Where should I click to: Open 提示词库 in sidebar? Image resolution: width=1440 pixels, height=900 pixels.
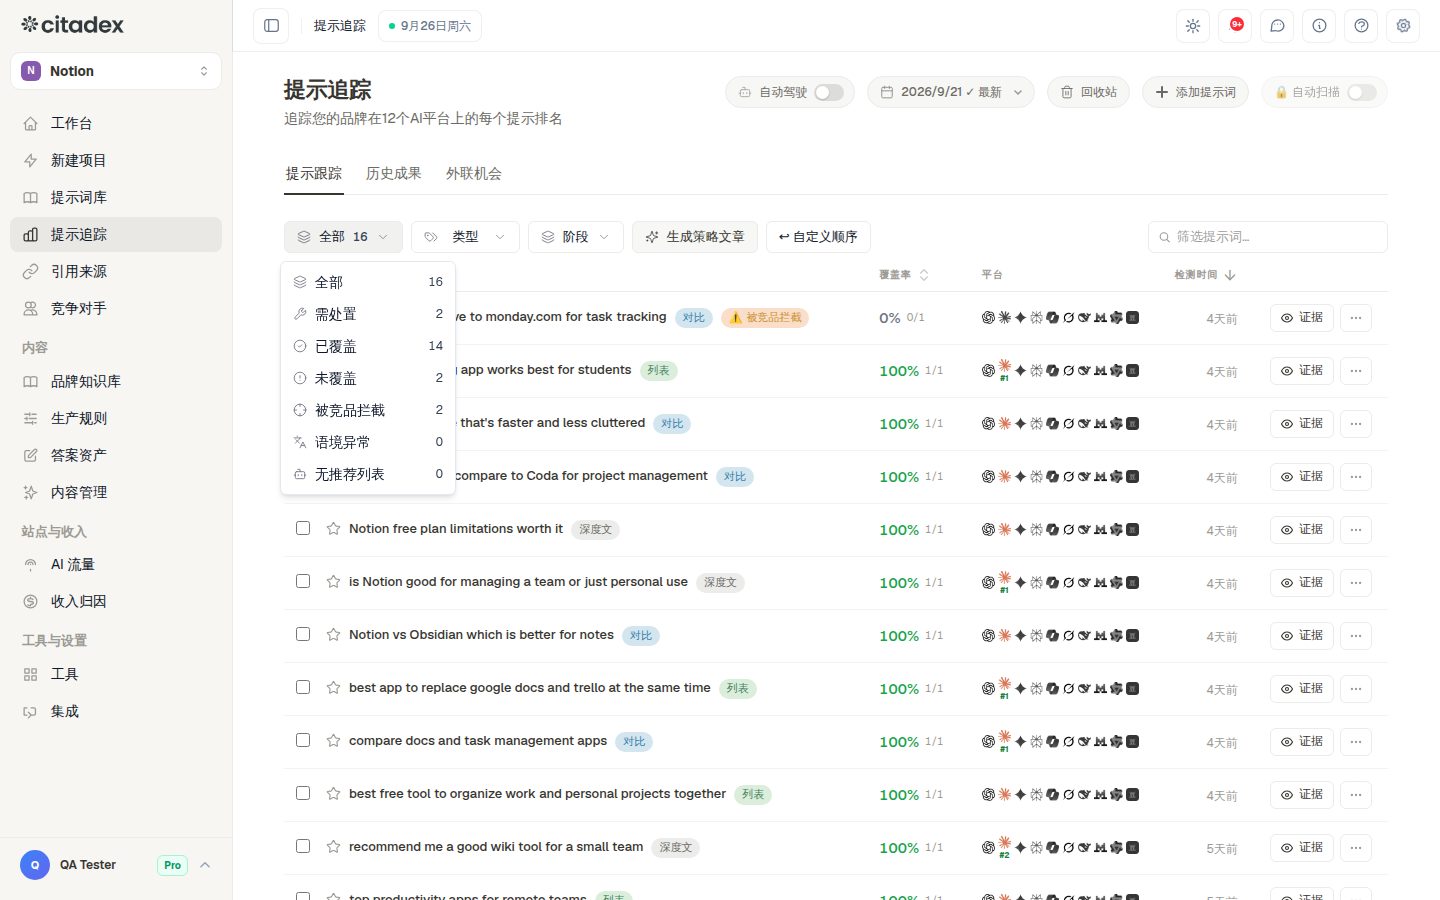pyautogui.click(x=116, y=197)
